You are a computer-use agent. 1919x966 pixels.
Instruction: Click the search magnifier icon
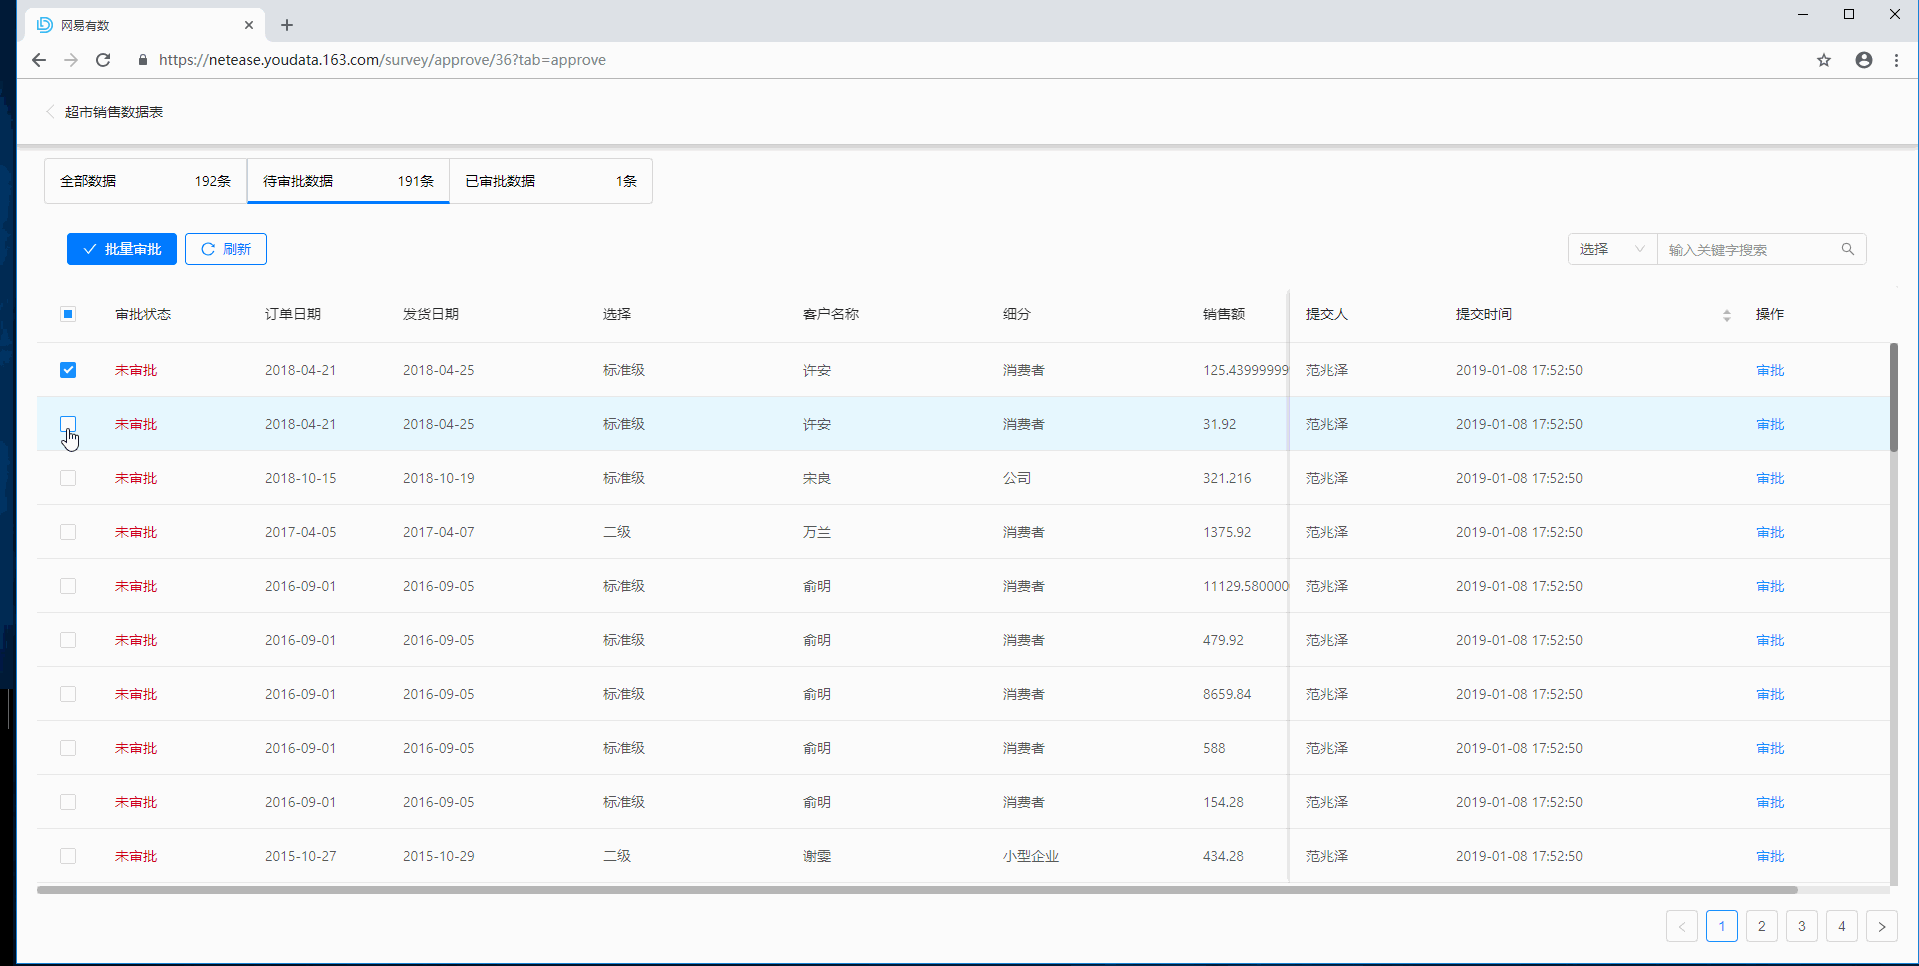click(1848, 249)
